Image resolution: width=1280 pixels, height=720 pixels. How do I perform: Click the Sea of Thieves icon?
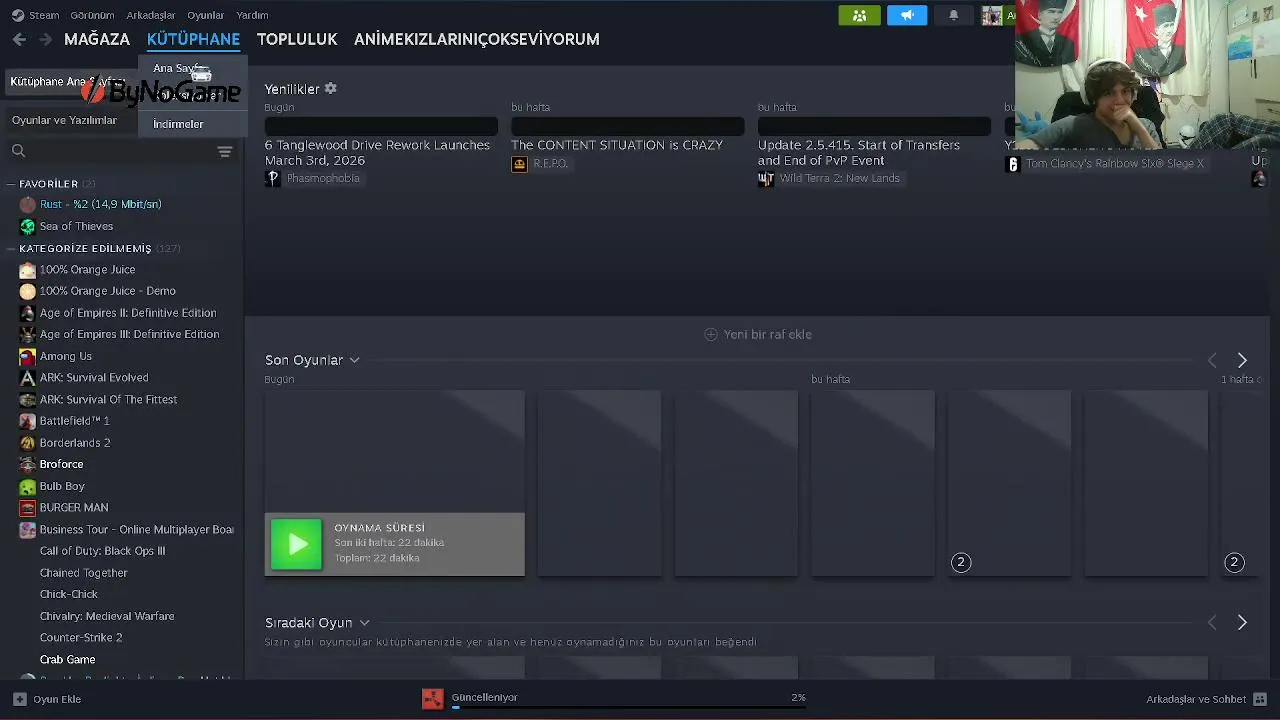(x=28, y=226)
